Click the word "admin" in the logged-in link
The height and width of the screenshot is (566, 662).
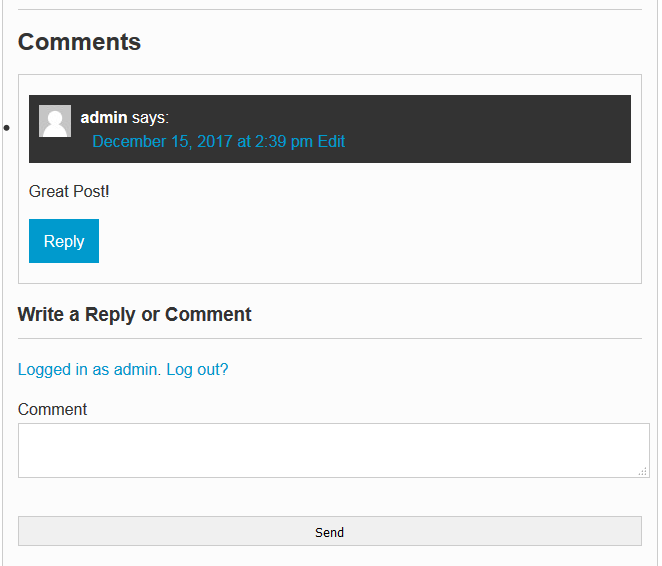click(x=135, y=369)
